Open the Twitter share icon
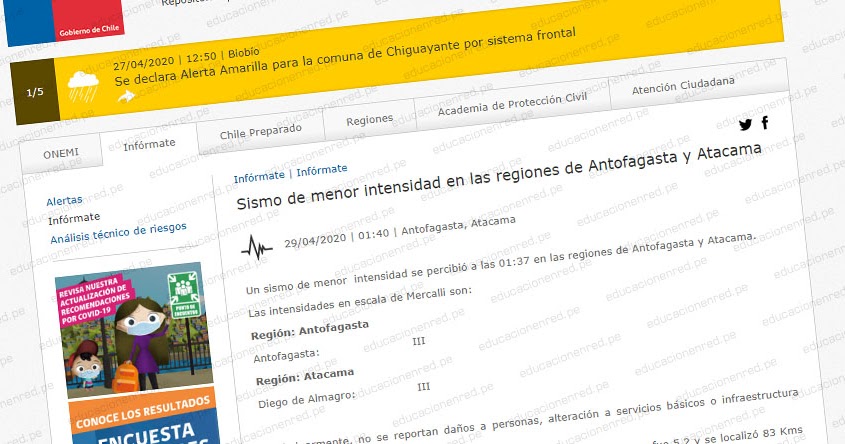Viewport: 845px width, 444px height. [x=745, y=125]
